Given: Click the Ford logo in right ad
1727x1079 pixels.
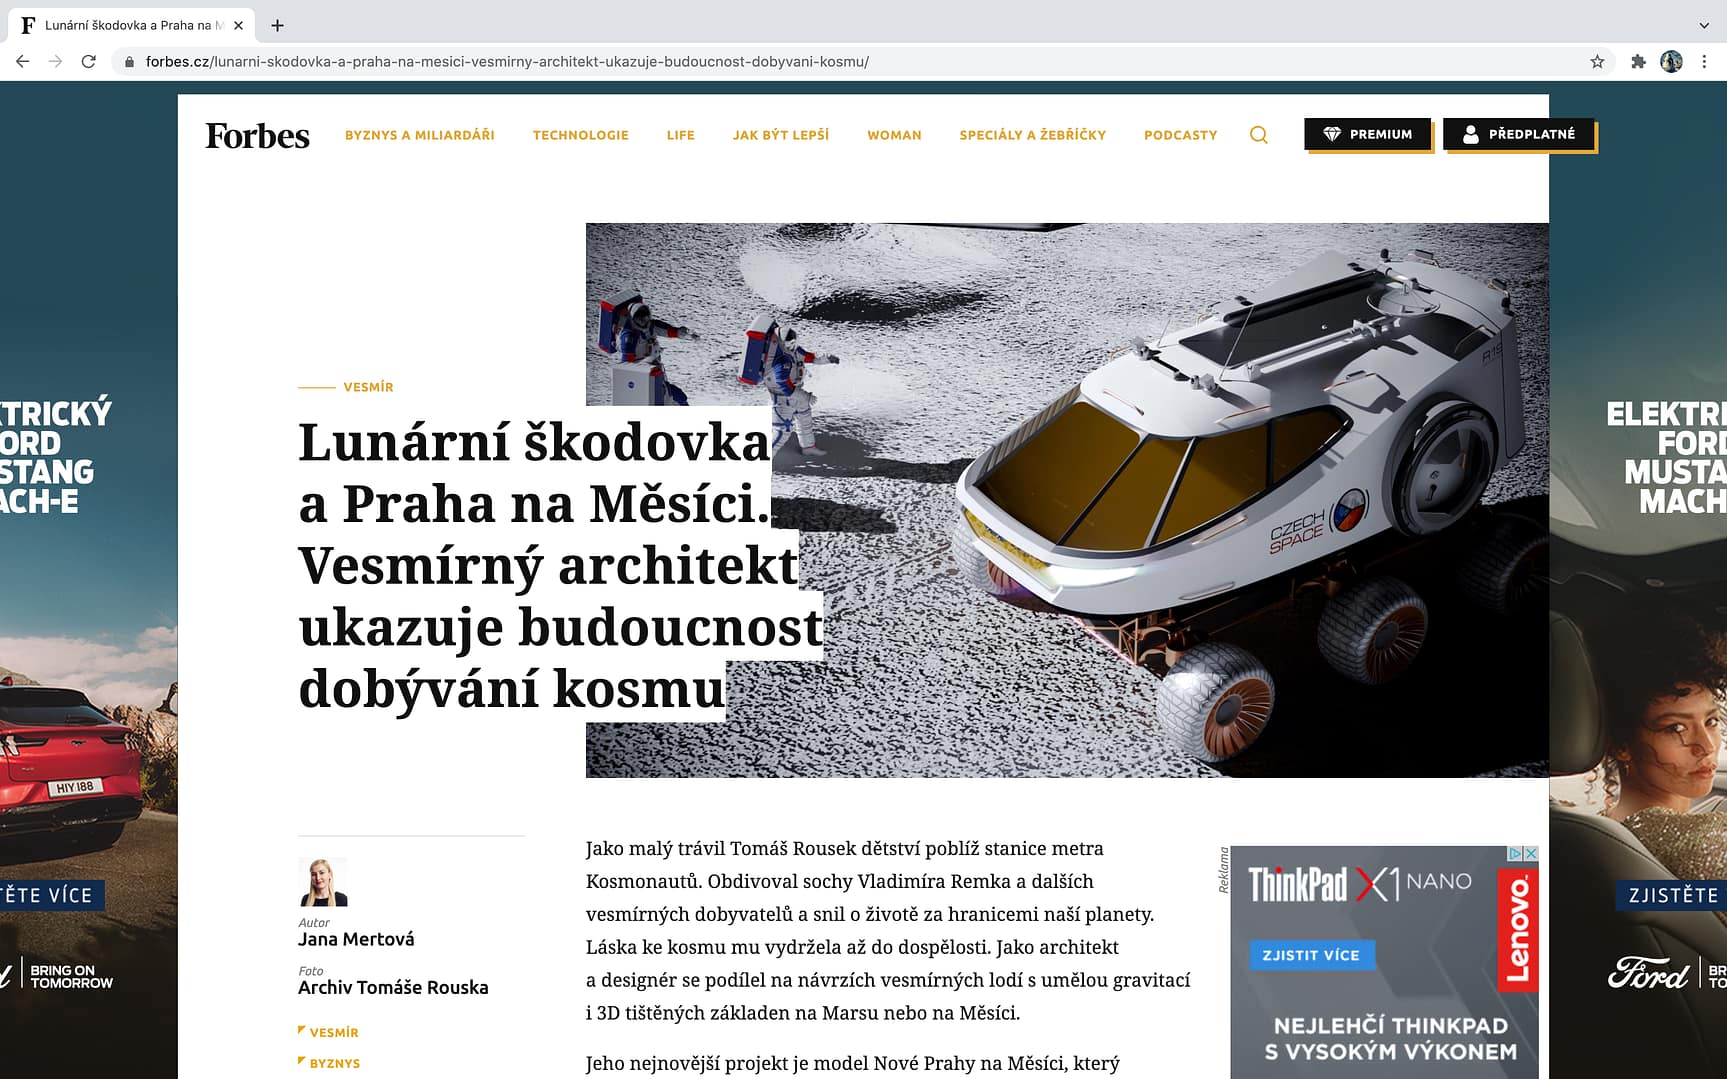Looking at the screenshot, I should point(1648,973).
